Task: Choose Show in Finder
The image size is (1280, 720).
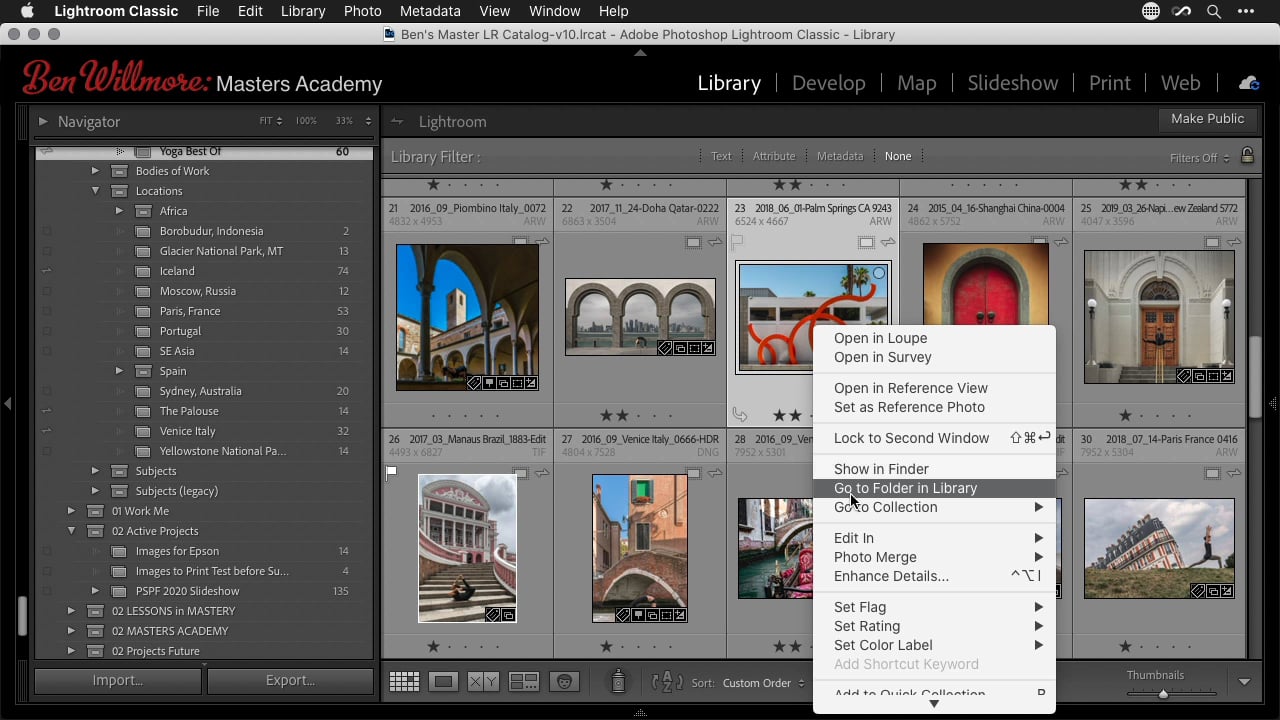Action: tap(934, 469)
